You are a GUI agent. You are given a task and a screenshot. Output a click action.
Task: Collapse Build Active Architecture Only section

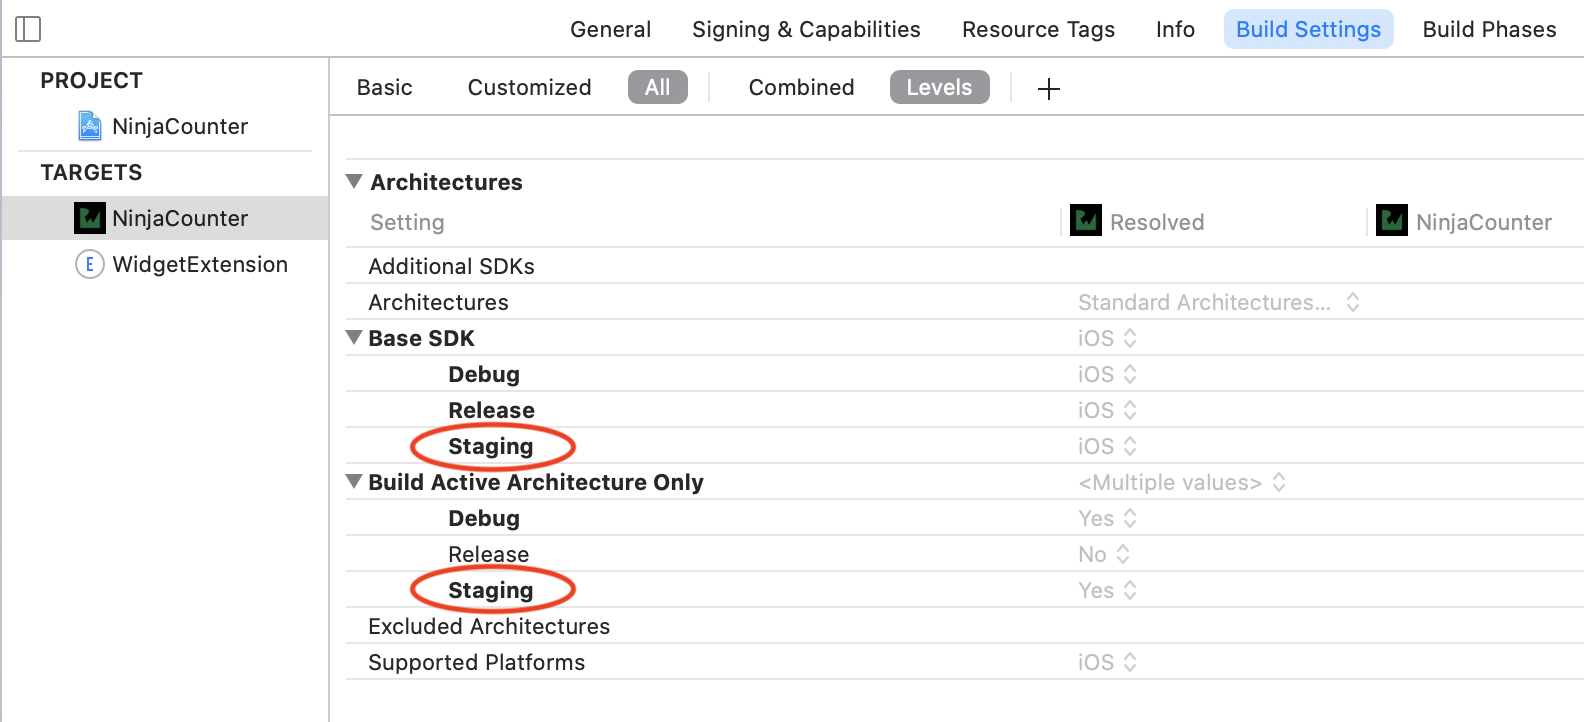354,481
